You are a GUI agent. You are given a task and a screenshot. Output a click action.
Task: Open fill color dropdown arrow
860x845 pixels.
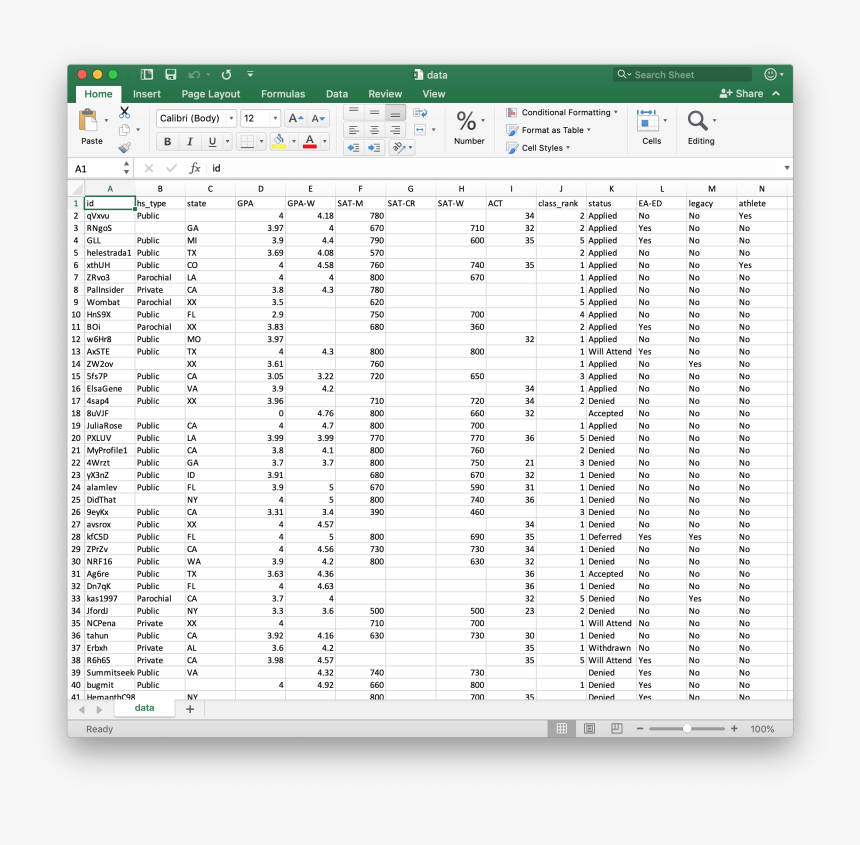pos(294,141)
